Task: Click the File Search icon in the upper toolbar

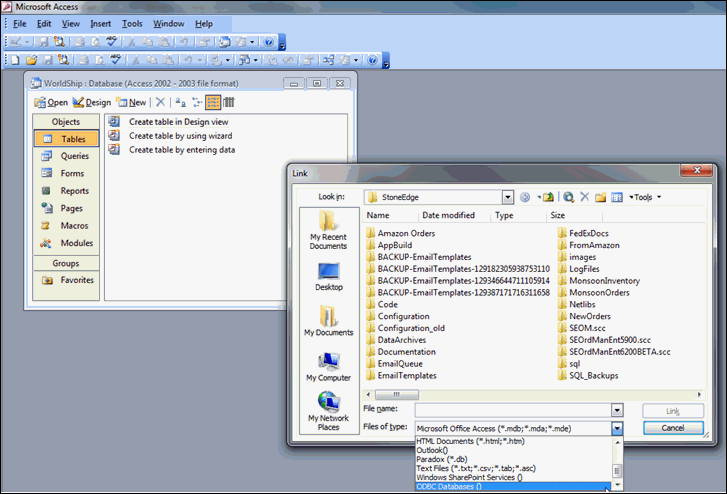Action: pos(59,42)
